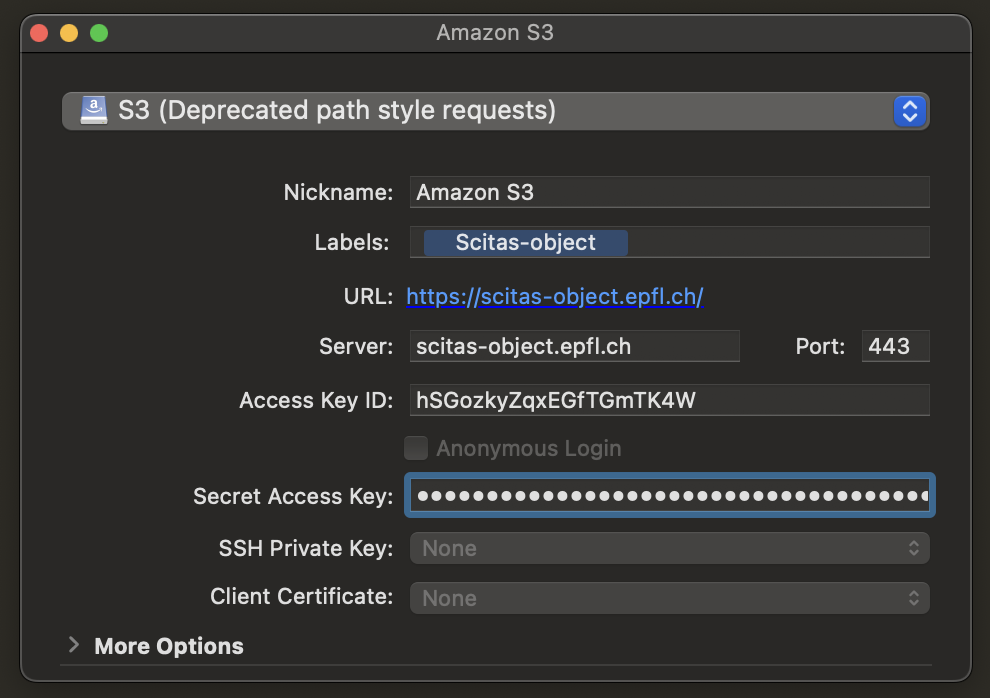
Task: Expand the More Options section
Action: 74,645
